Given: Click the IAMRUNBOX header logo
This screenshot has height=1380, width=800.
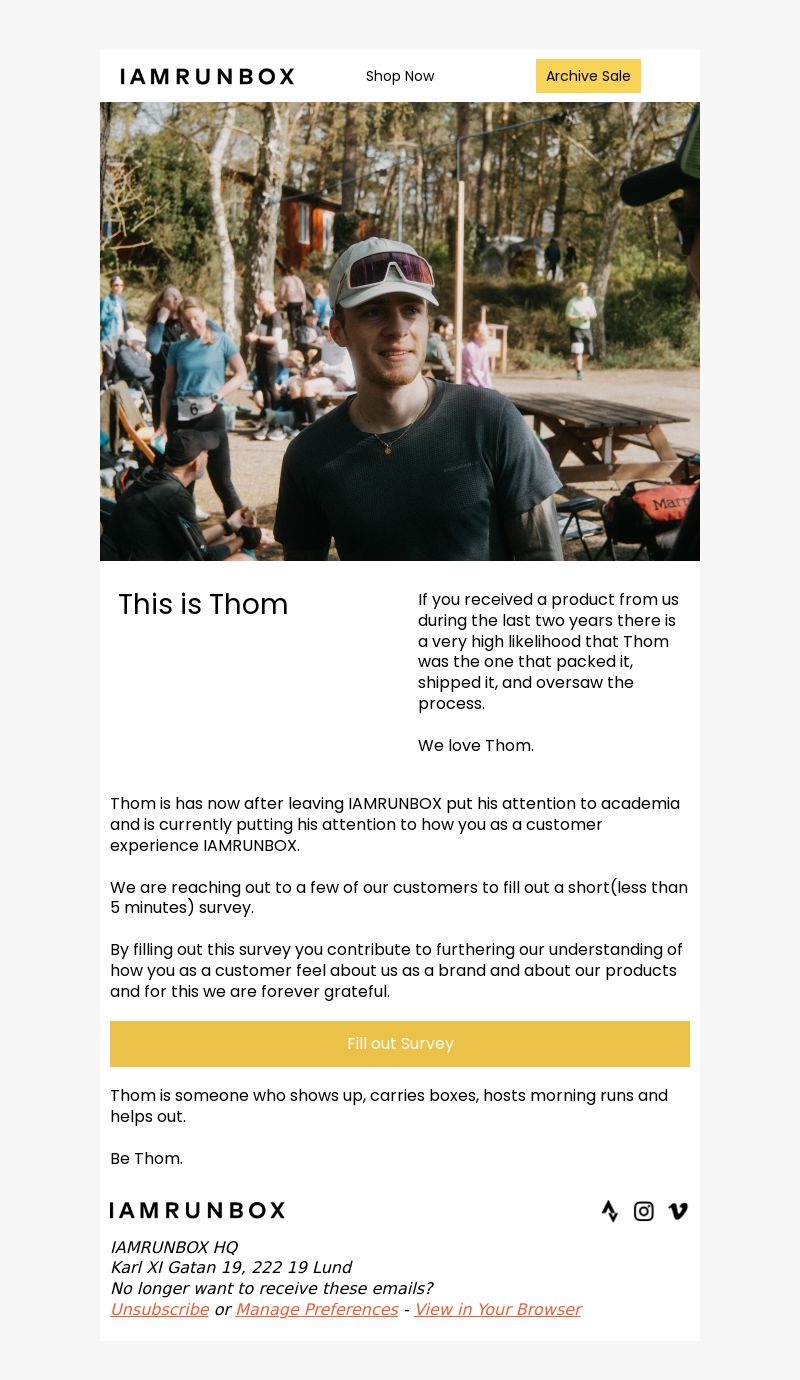Looking at the screenshot, I should coord(207,76).
